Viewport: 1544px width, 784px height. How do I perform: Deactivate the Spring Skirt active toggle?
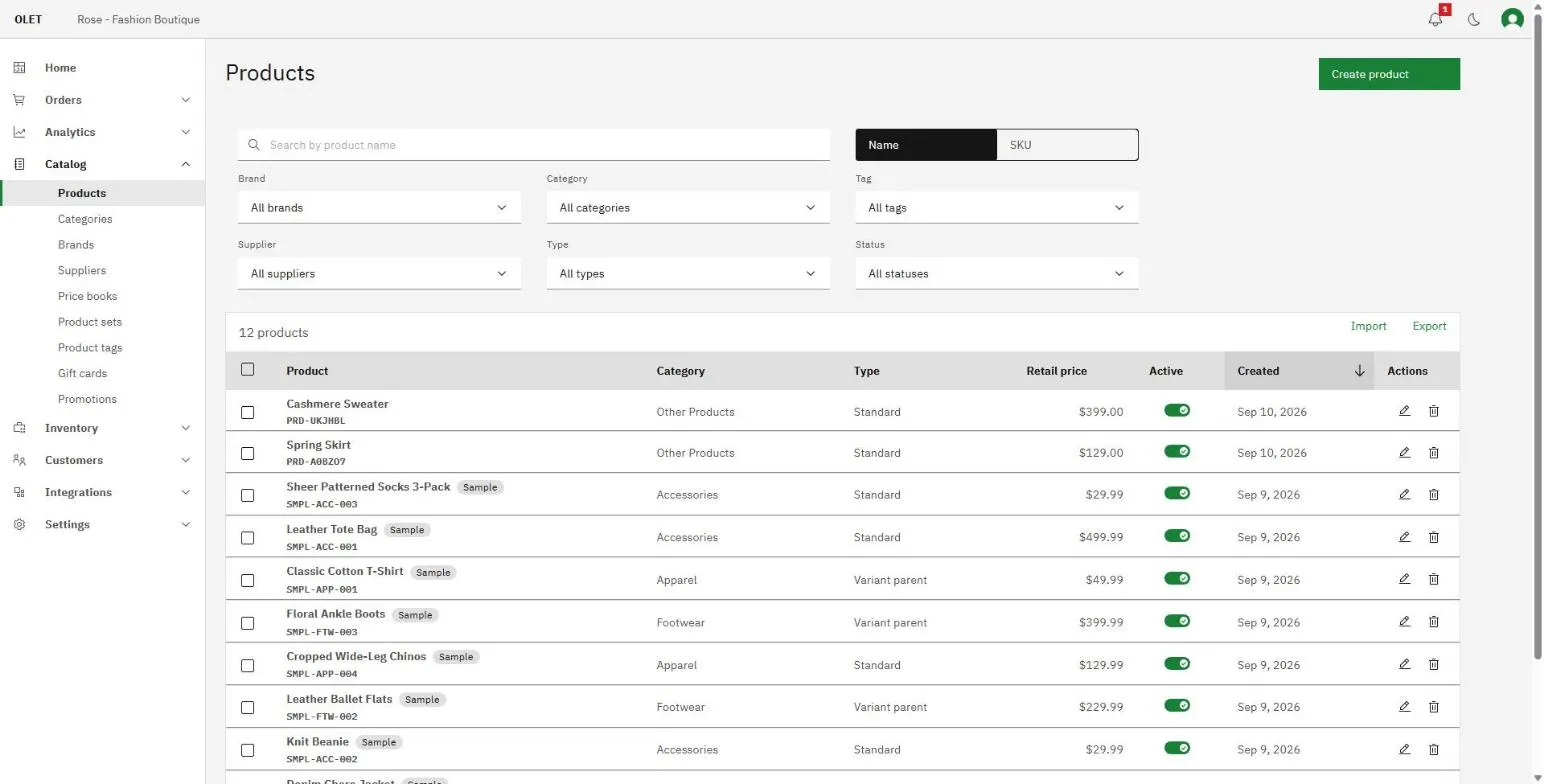[1177, 452]
